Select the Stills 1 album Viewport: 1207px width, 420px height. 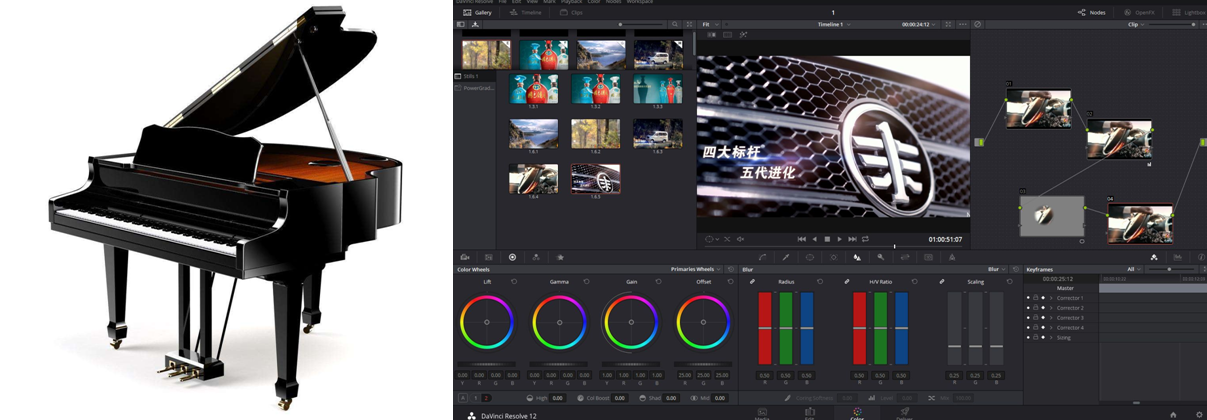tap(470, 76)
